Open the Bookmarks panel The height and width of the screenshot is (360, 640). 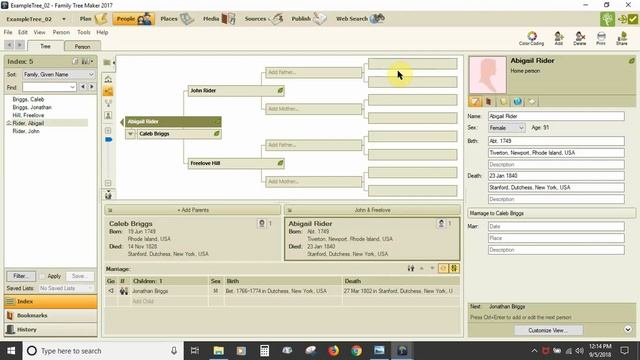(x=51, y=316)
